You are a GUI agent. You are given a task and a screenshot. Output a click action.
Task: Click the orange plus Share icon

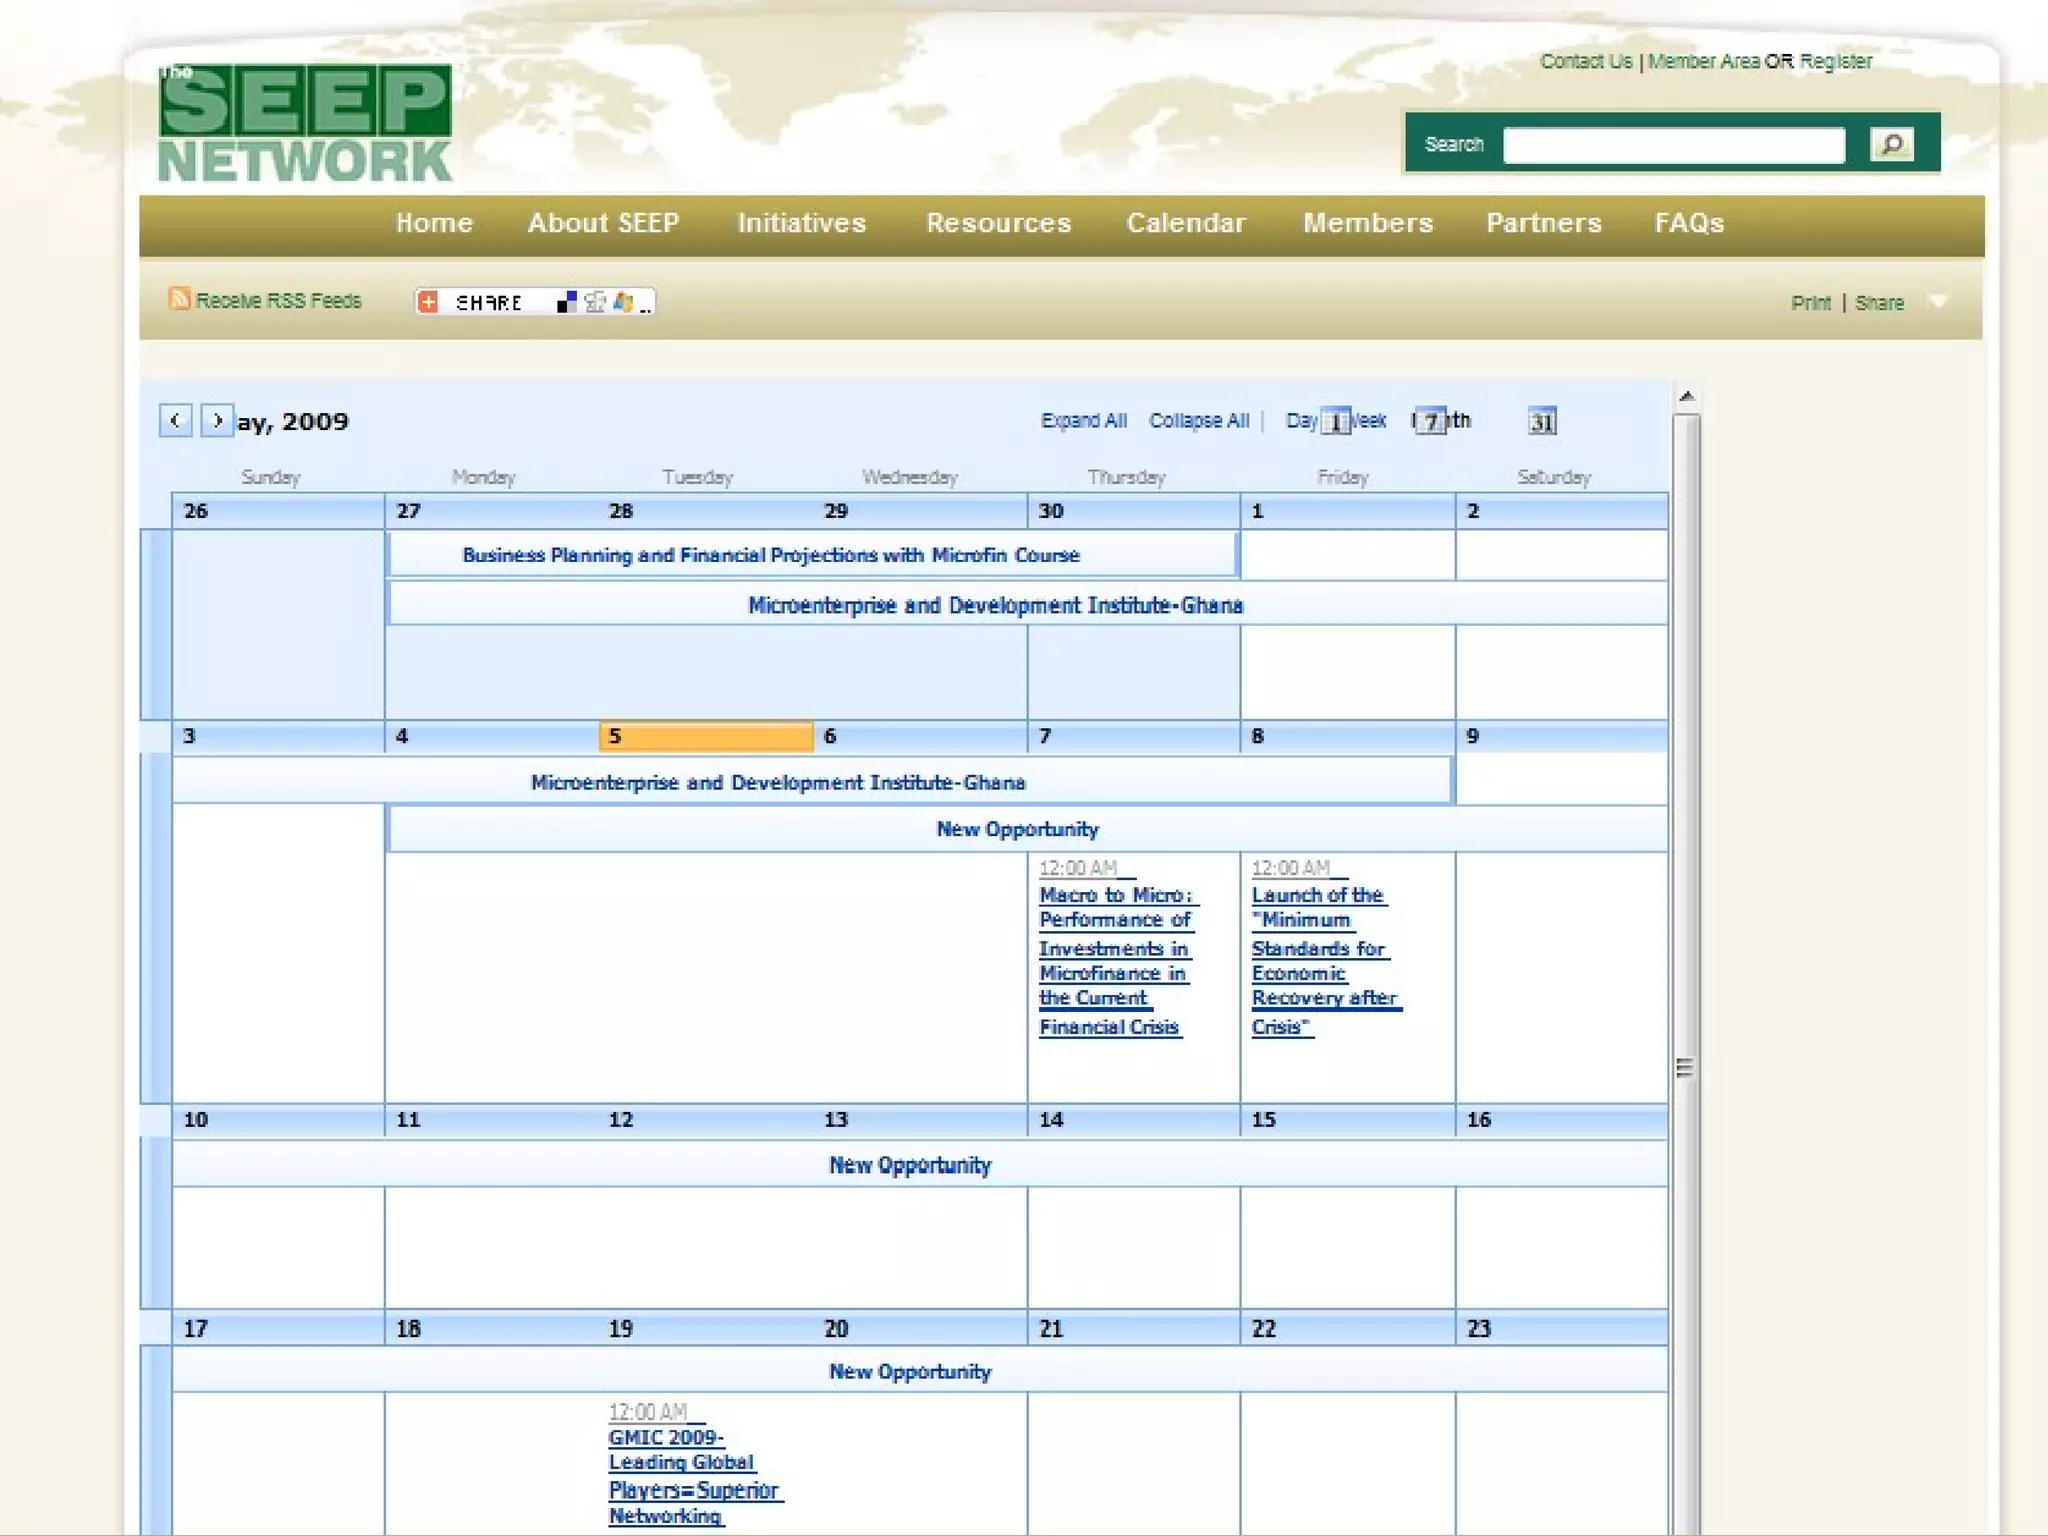428,301
